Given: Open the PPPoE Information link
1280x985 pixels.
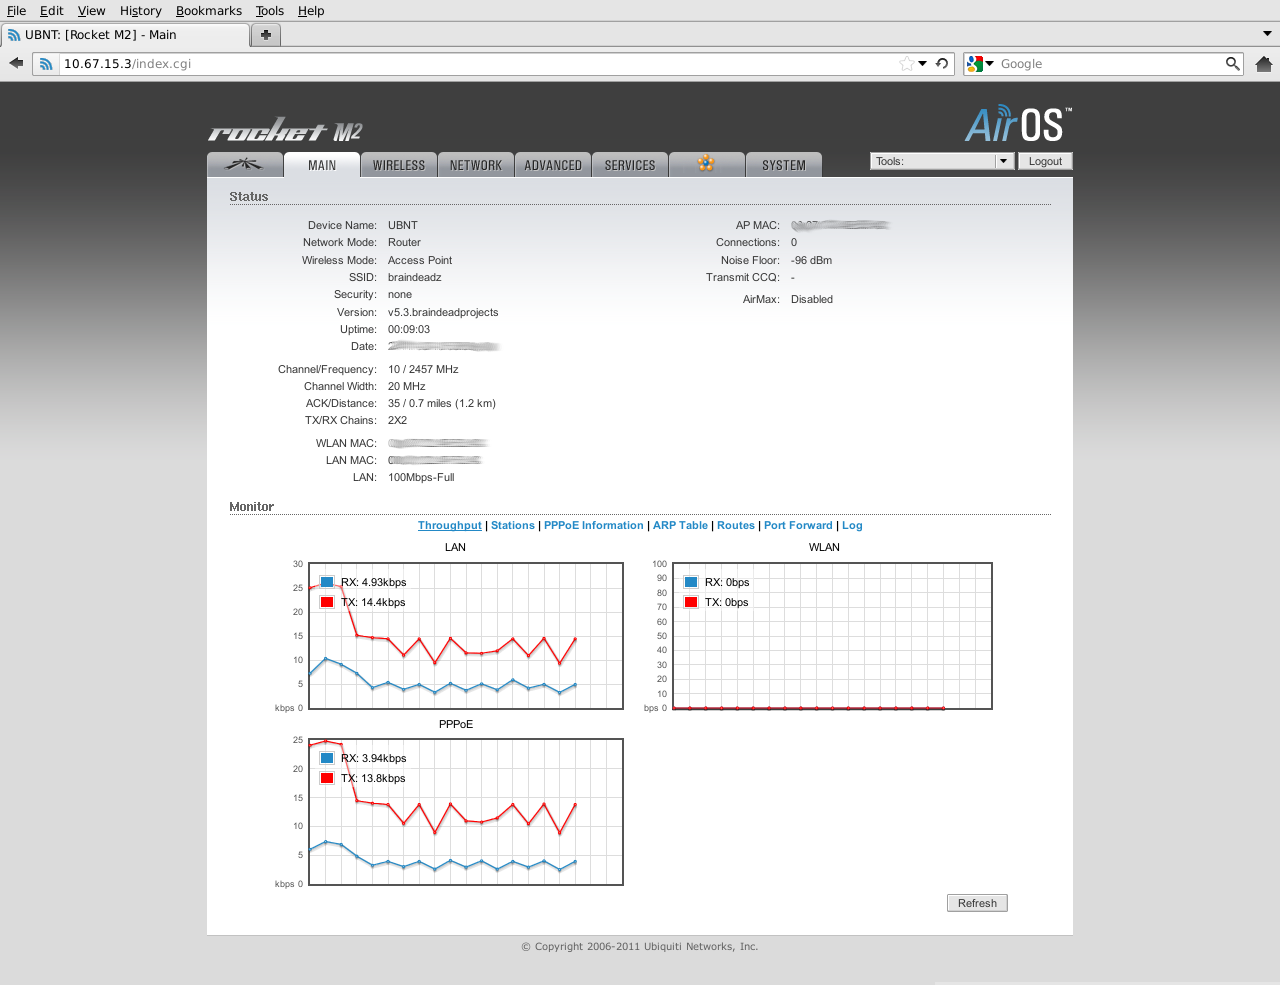Looking at the screenshot, I should pyautogui.click(x=594, y=525).
